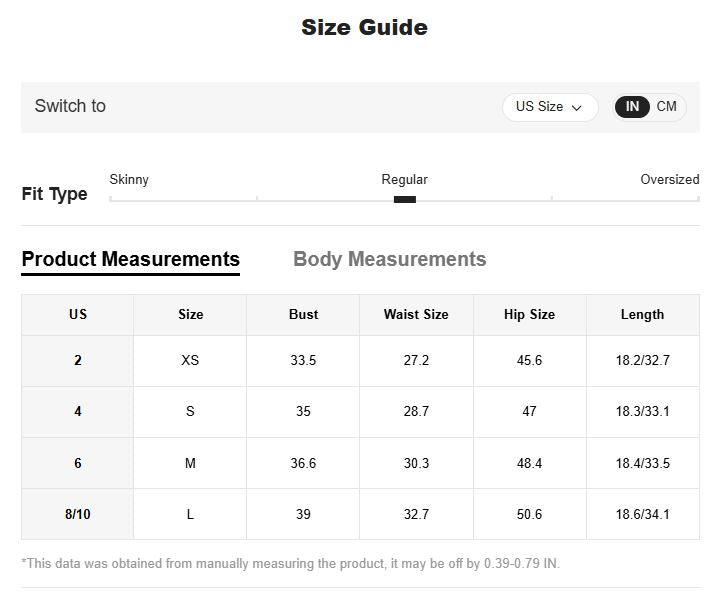Screen dimensions: 720x600
Task: Click the L size cell
Action: pos(190,514)
